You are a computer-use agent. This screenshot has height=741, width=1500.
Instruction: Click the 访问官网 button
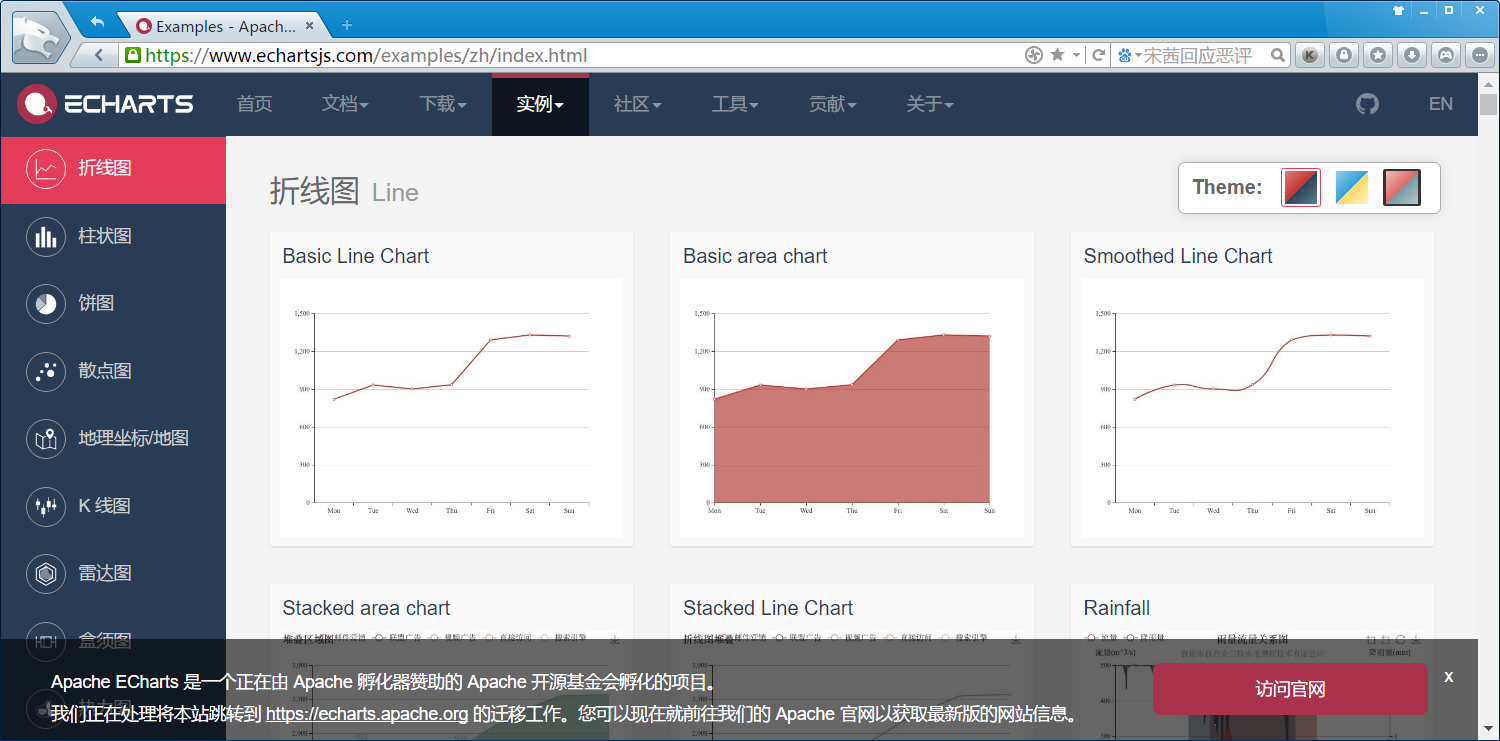tap(1290, 689)
